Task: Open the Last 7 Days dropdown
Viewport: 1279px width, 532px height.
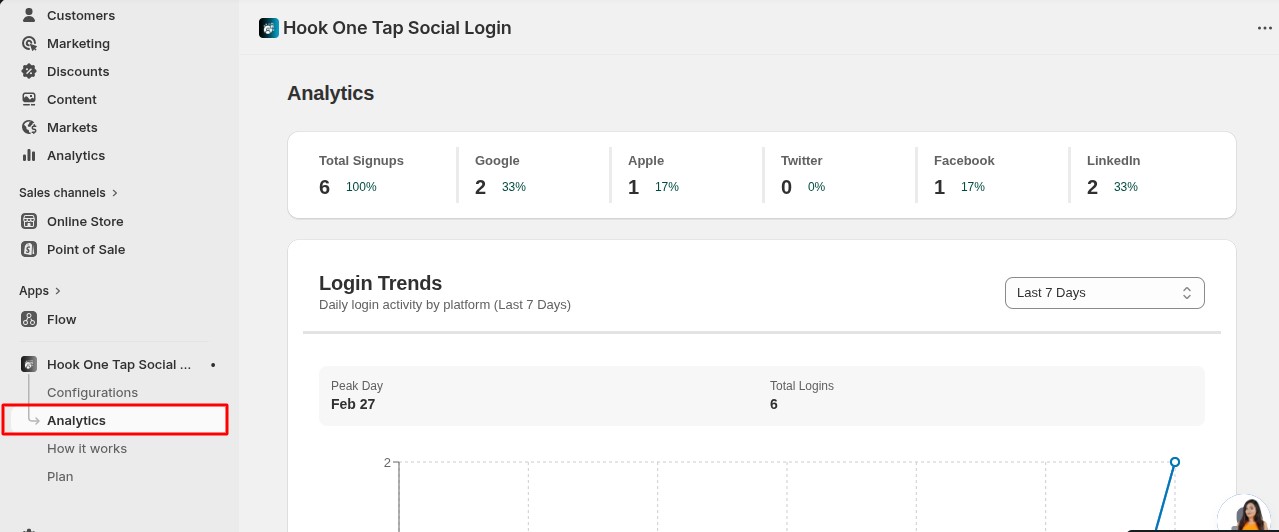Action: click(1104, 293)
